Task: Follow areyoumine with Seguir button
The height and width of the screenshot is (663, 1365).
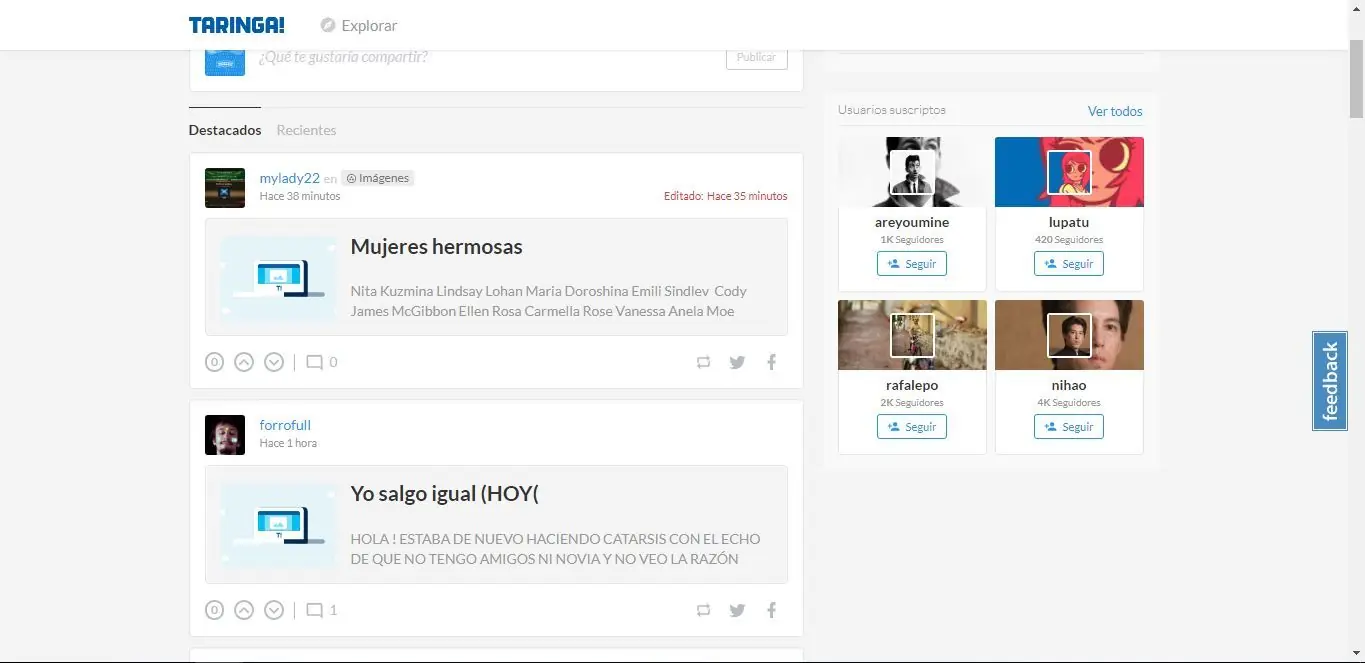Action: pyautogui.click(x=912, y=264)
